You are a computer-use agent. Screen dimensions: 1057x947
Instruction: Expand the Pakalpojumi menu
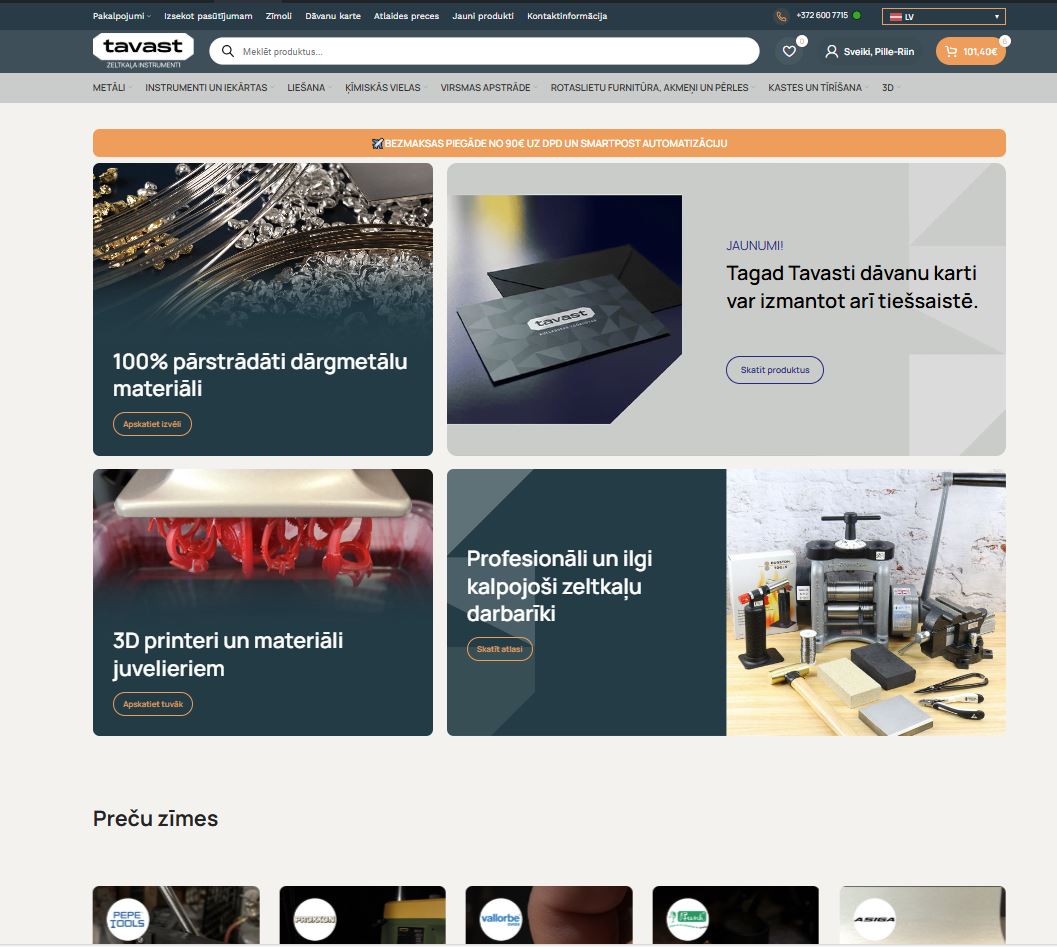click(121, 16)
